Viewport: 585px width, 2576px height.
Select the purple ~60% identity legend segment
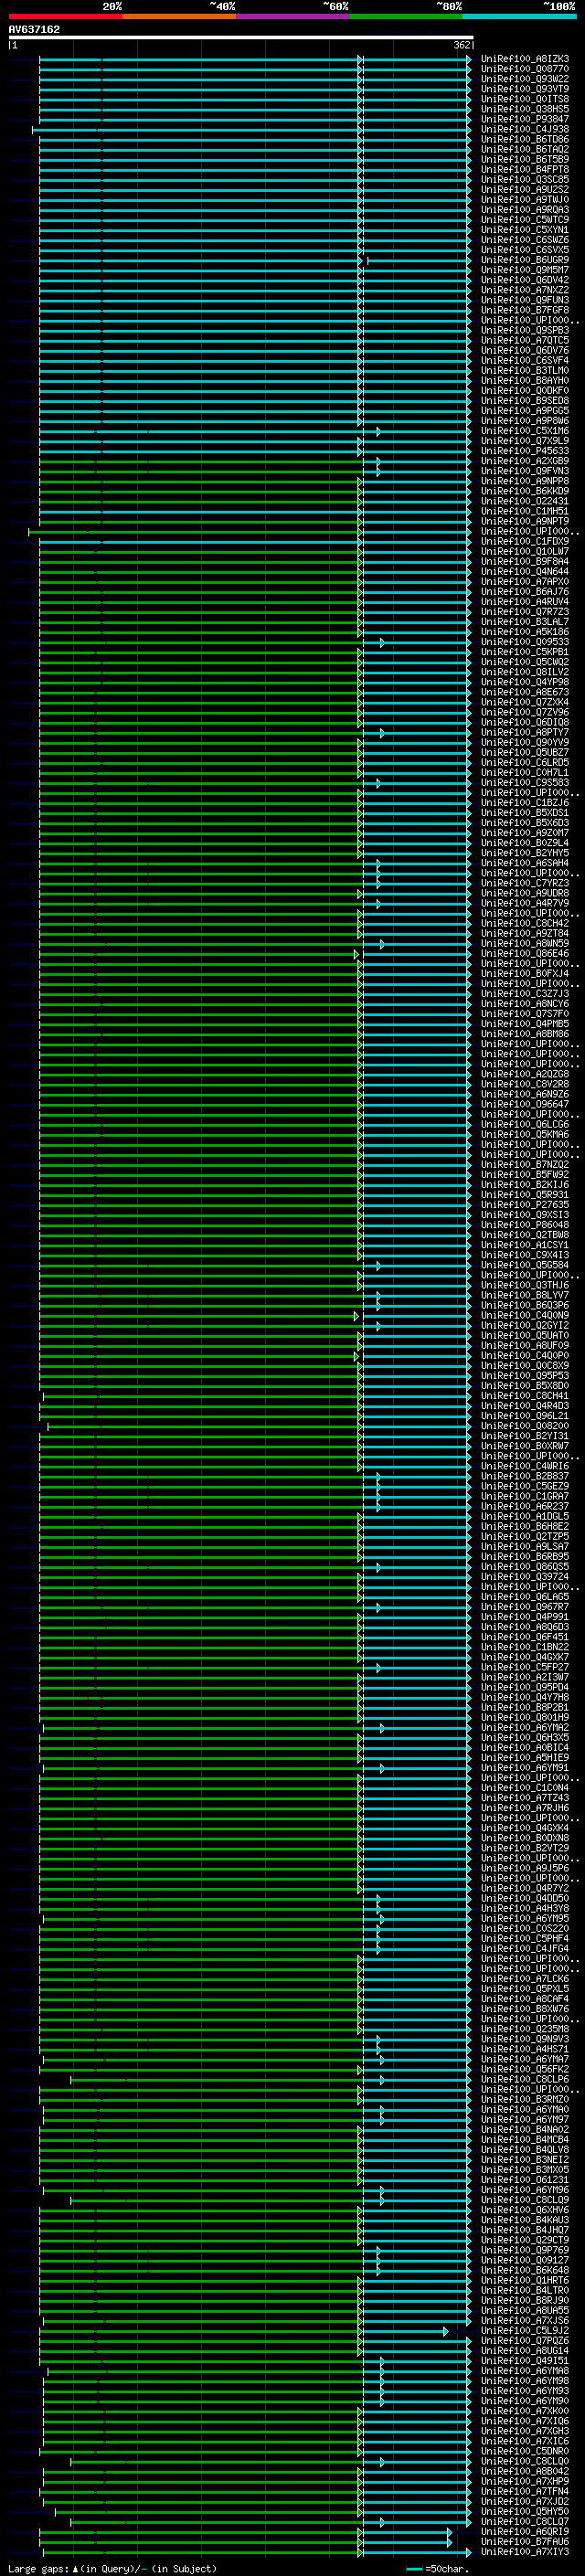click(x=292, y=16)
